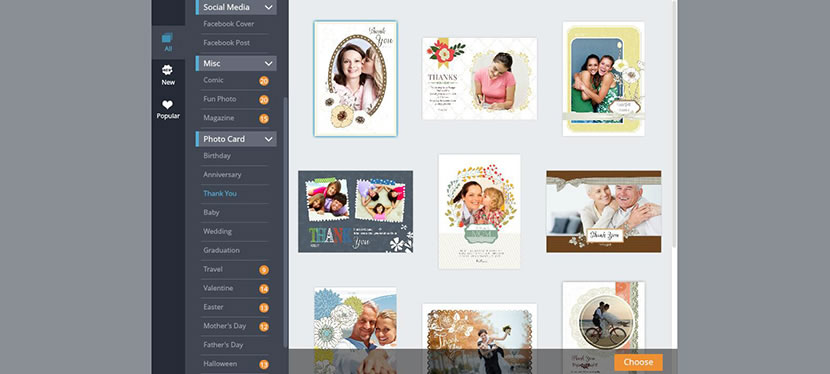Viewport: 830px width, 374px height.
Task: Open the Comic category
Action: (x=213, y=80)
